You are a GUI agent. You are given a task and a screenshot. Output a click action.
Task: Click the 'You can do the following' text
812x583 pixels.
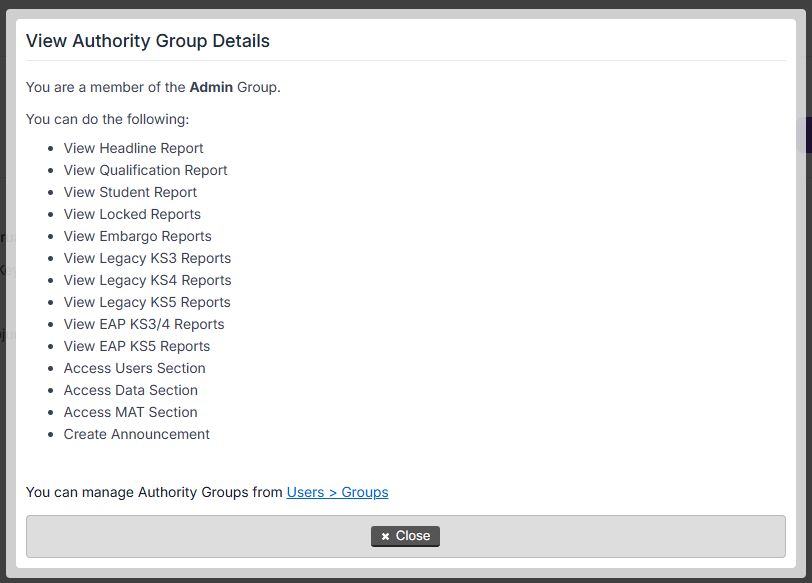[x=107, y=119]
